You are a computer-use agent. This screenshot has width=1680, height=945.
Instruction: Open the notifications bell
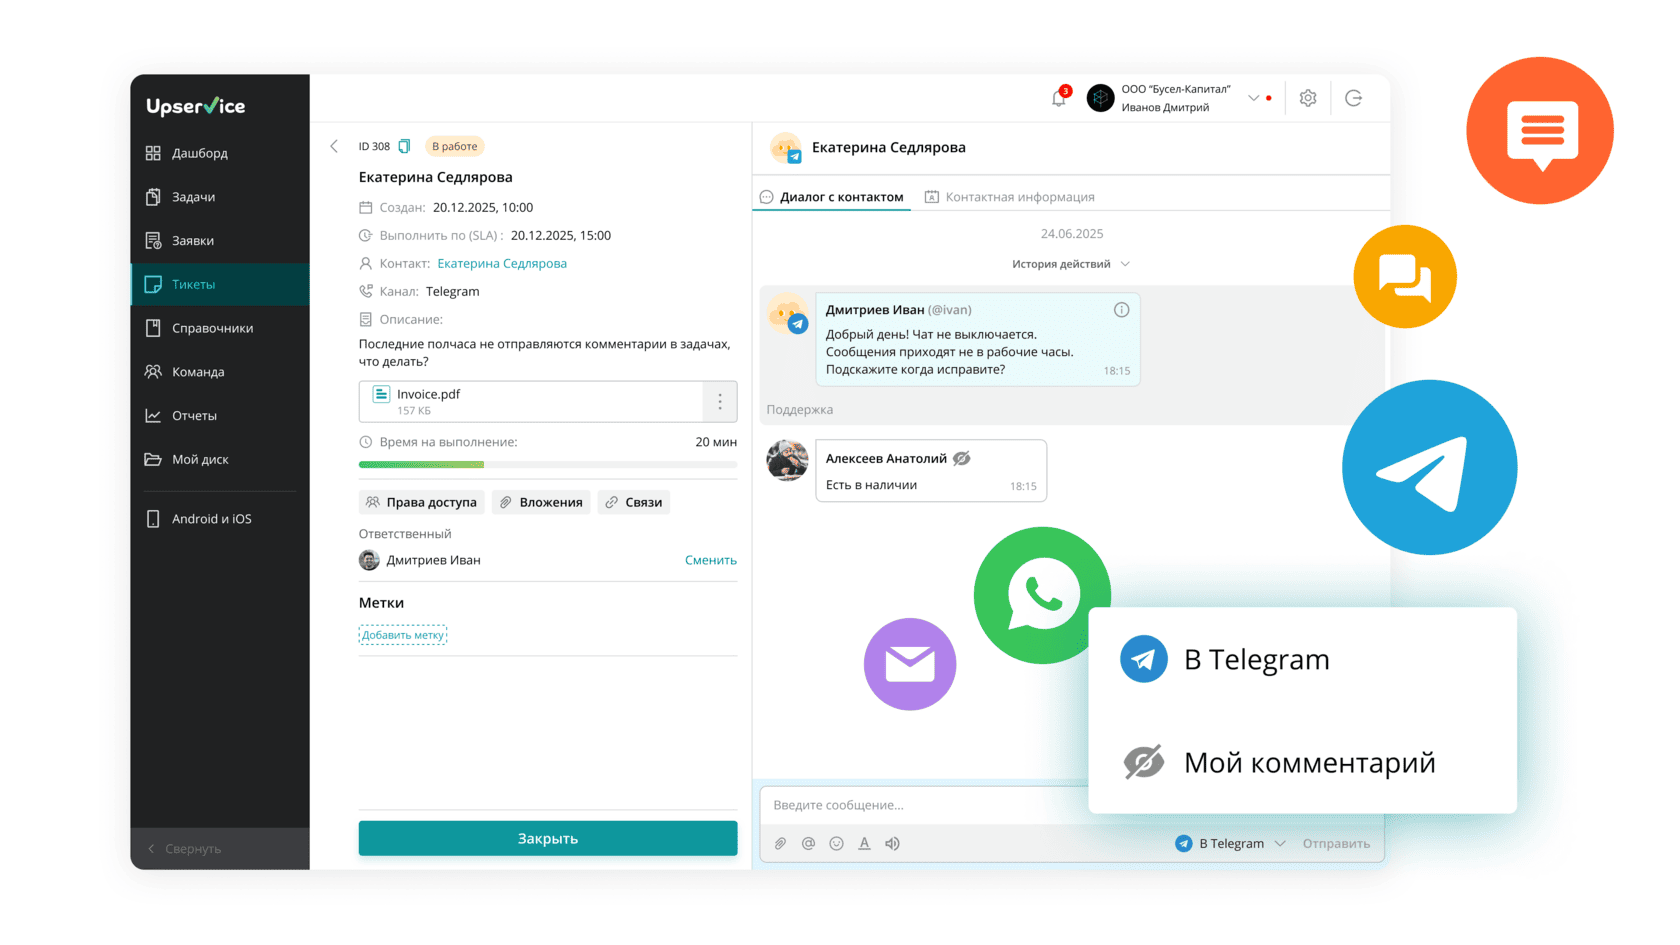click(x=1059, y=98)
